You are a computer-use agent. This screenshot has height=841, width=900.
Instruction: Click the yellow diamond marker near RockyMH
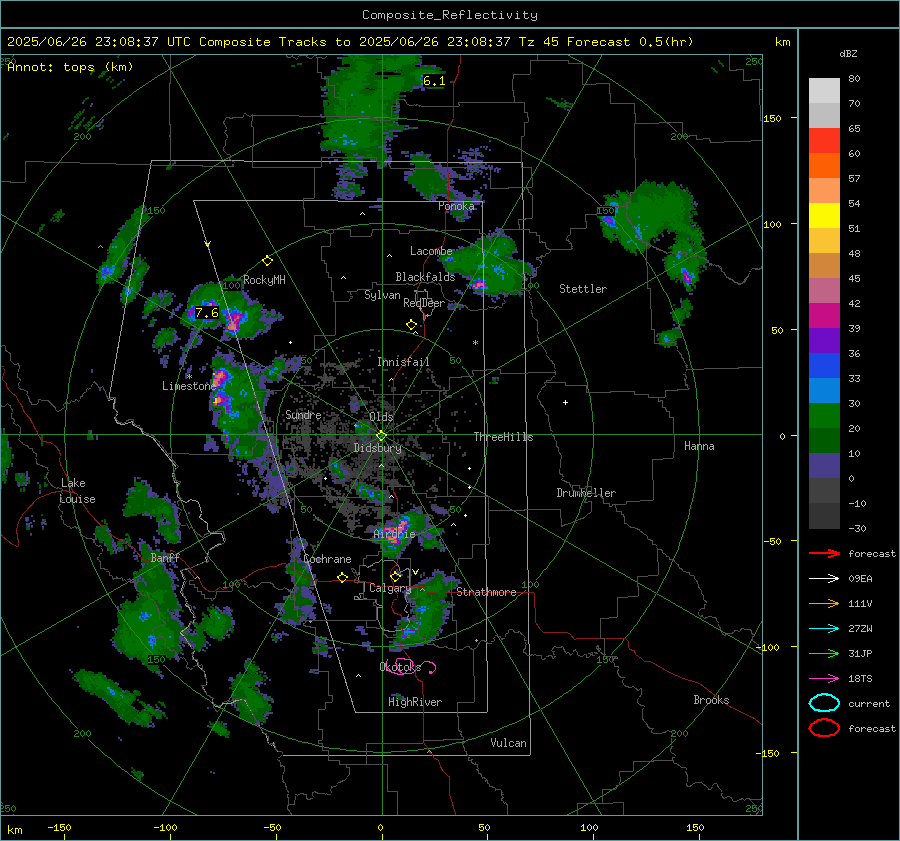[267, 261]
